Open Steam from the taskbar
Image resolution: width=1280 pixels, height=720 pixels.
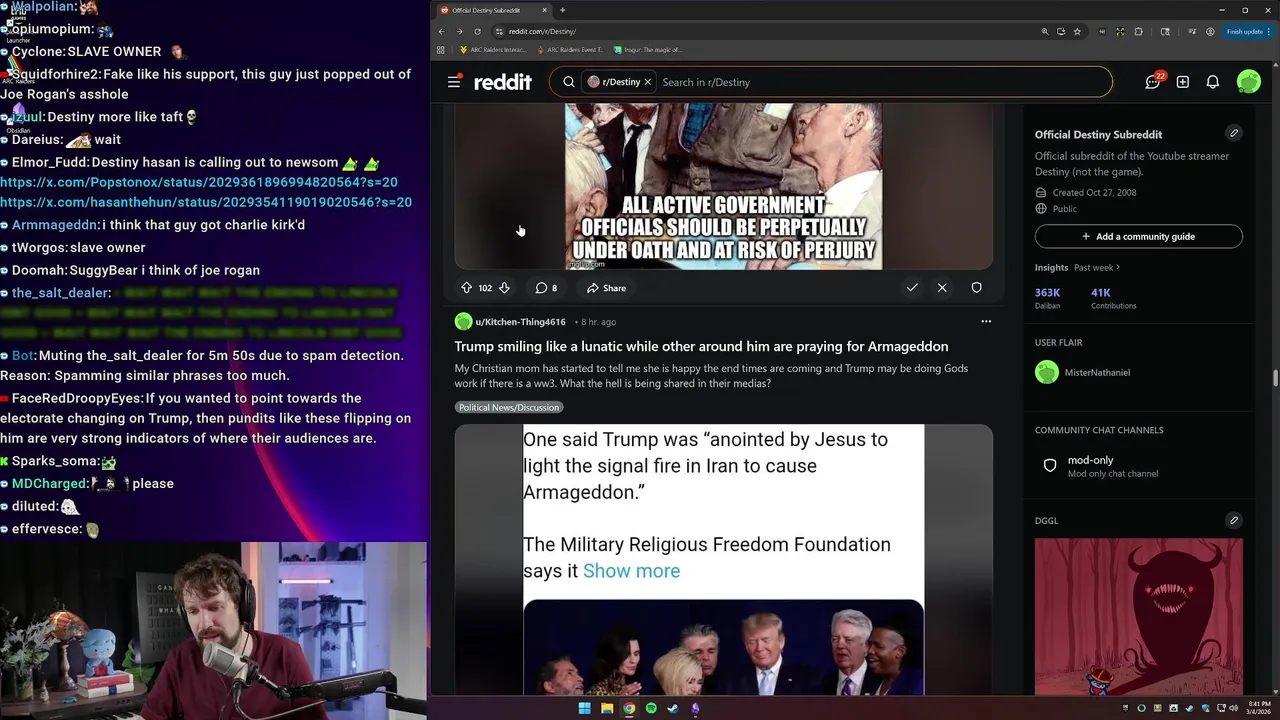click(673, 708)
